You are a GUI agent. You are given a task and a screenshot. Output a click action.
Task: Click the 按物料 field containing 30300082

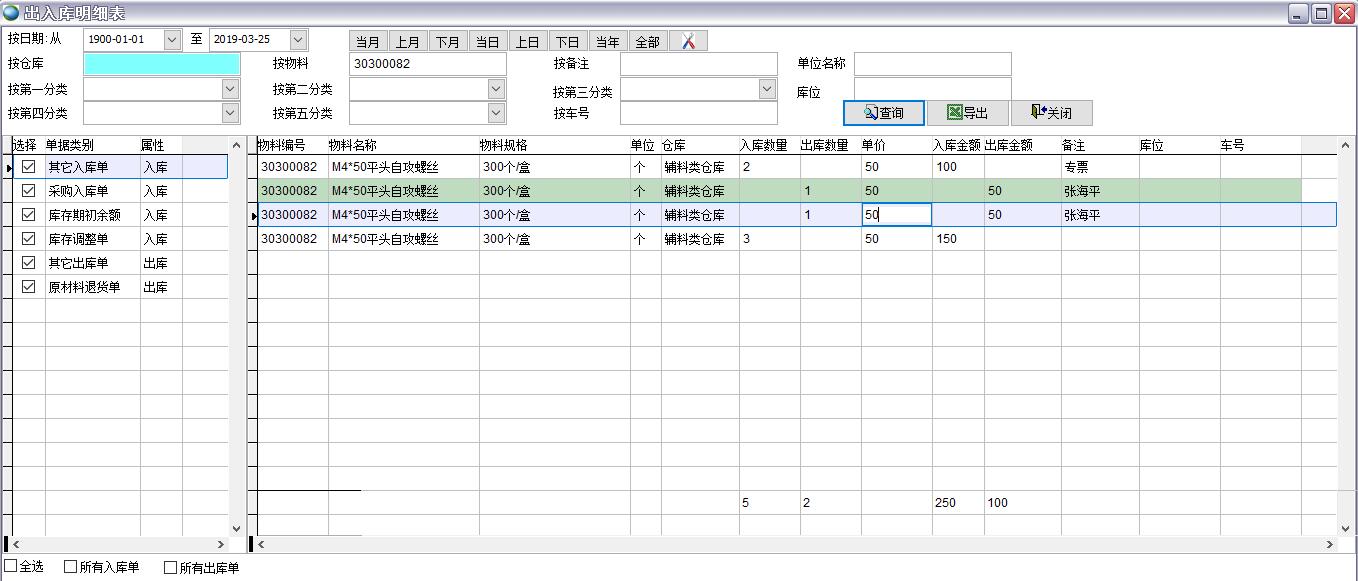(x=428, y=64)
